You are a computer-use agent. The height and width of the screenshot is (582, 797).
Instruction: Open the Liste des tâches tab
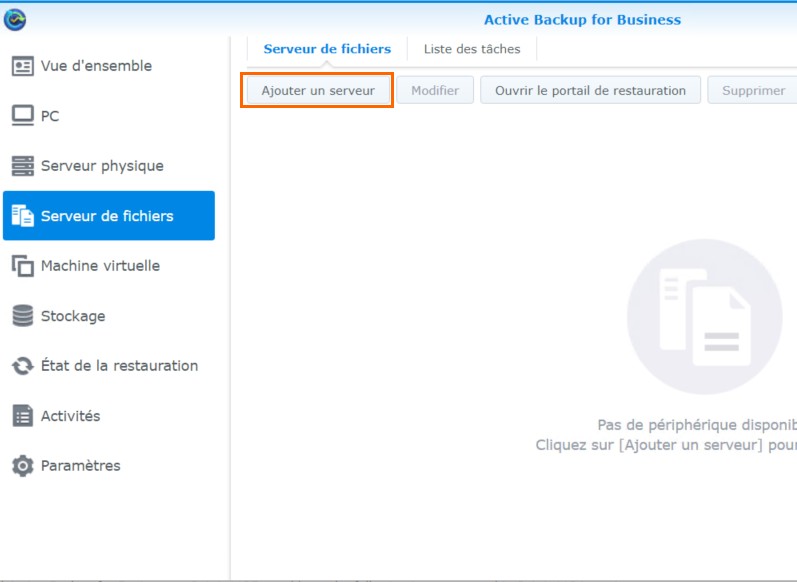[x=472, y=49]
